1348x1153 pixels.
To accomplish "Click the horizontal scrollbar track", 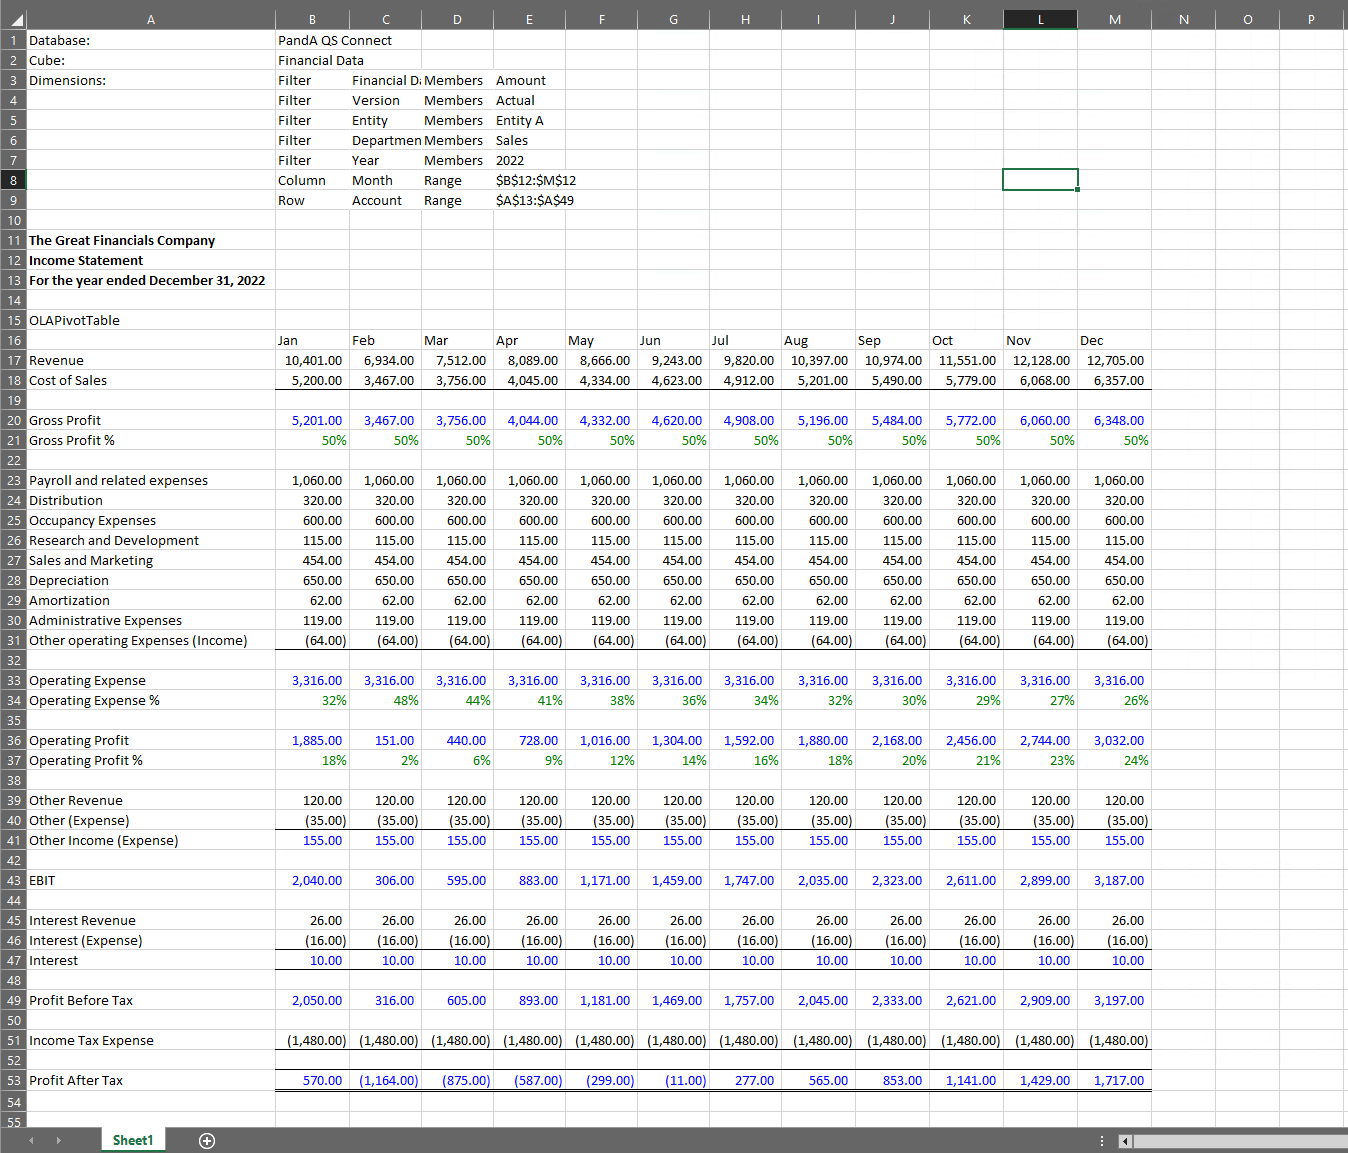I will [1240, 1141].
